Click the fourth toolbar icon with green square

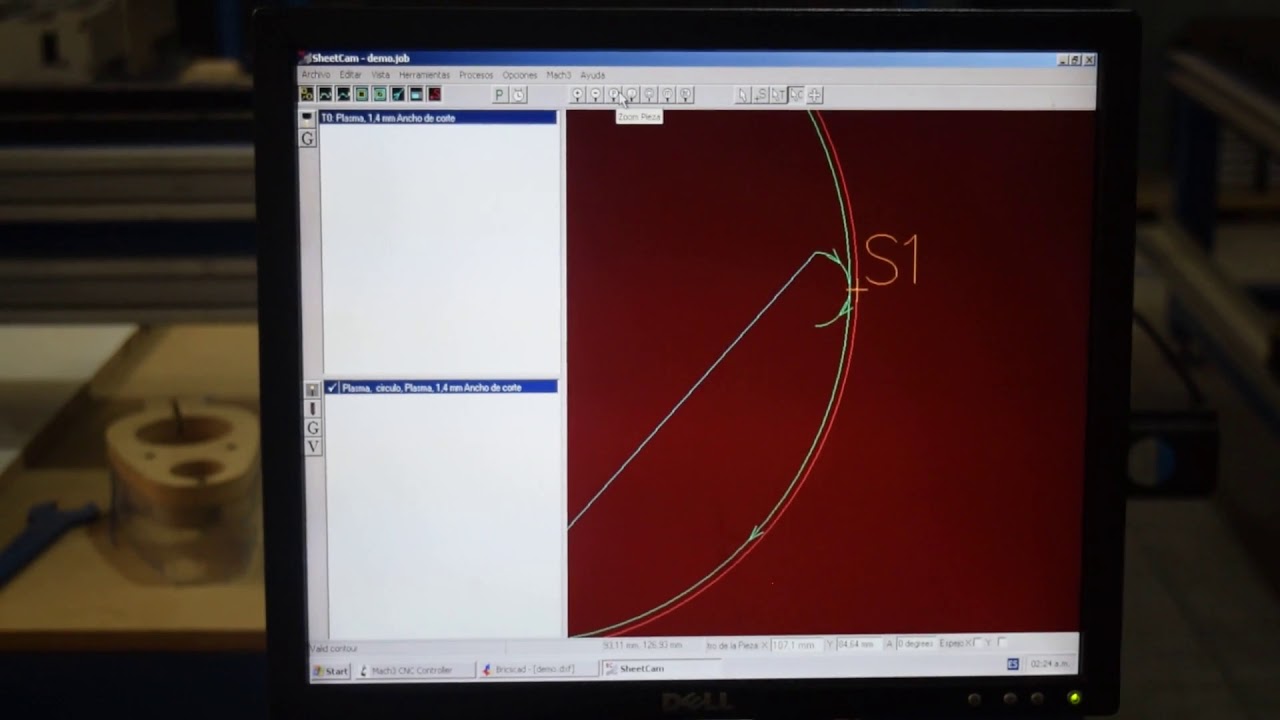click(x=362, y=94)
